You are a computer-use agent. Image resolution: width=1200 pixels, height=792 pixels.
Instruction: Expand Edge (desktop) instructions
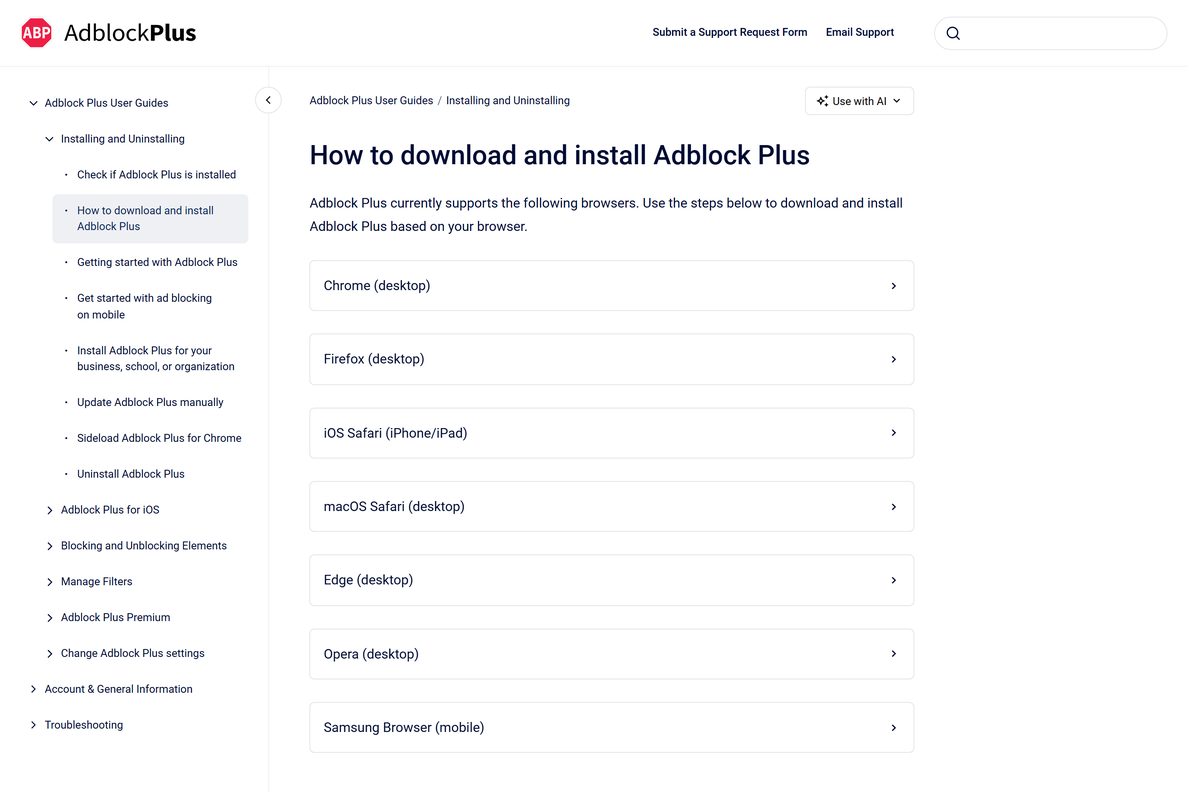coord(611,580)
